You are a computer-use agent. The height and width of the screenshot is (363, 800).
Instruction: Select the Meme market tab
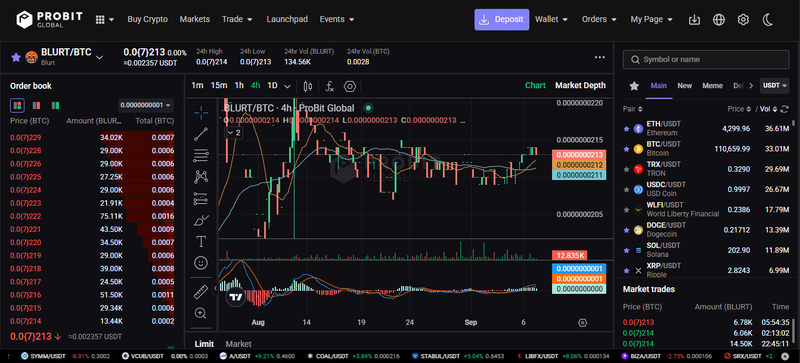[712, 86]
